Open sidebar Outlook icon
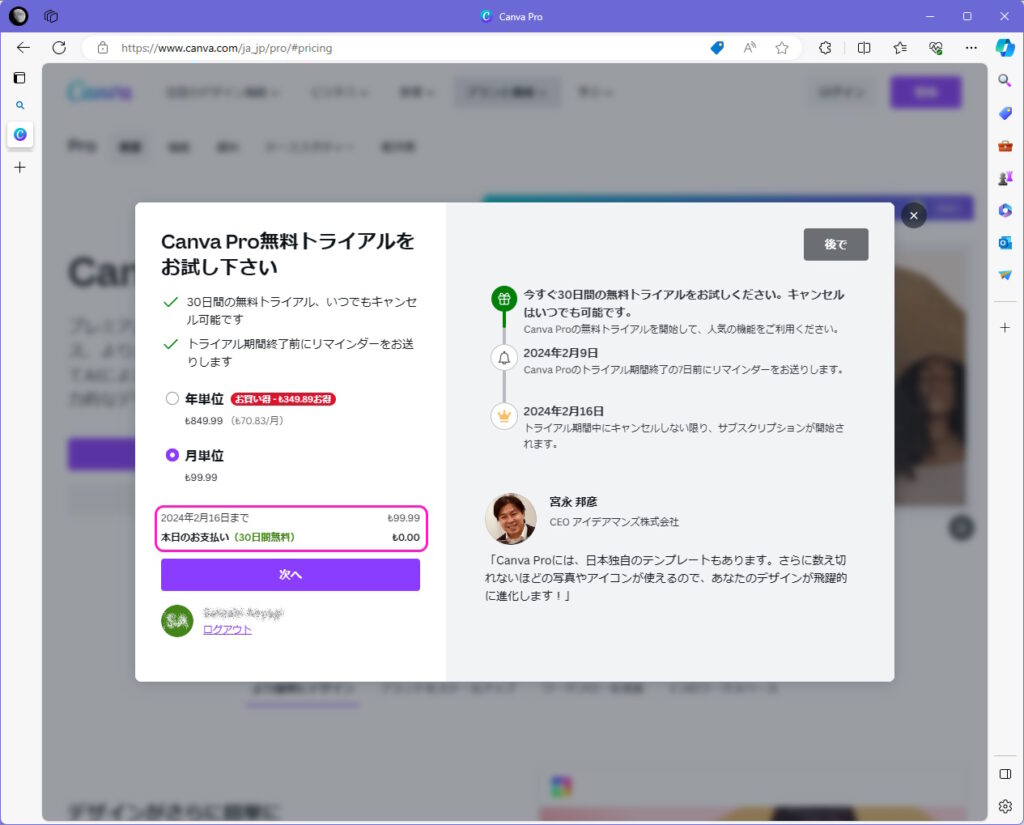The image size is (1024, 825). [1005, 242]
